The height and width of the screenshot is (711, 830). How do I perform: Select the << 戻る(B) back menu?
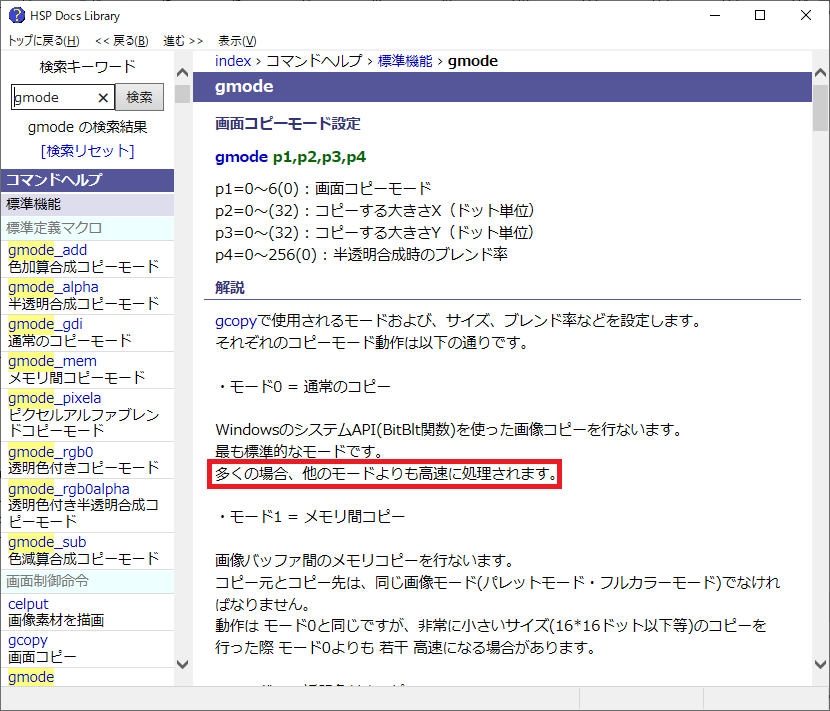point(122,41)
